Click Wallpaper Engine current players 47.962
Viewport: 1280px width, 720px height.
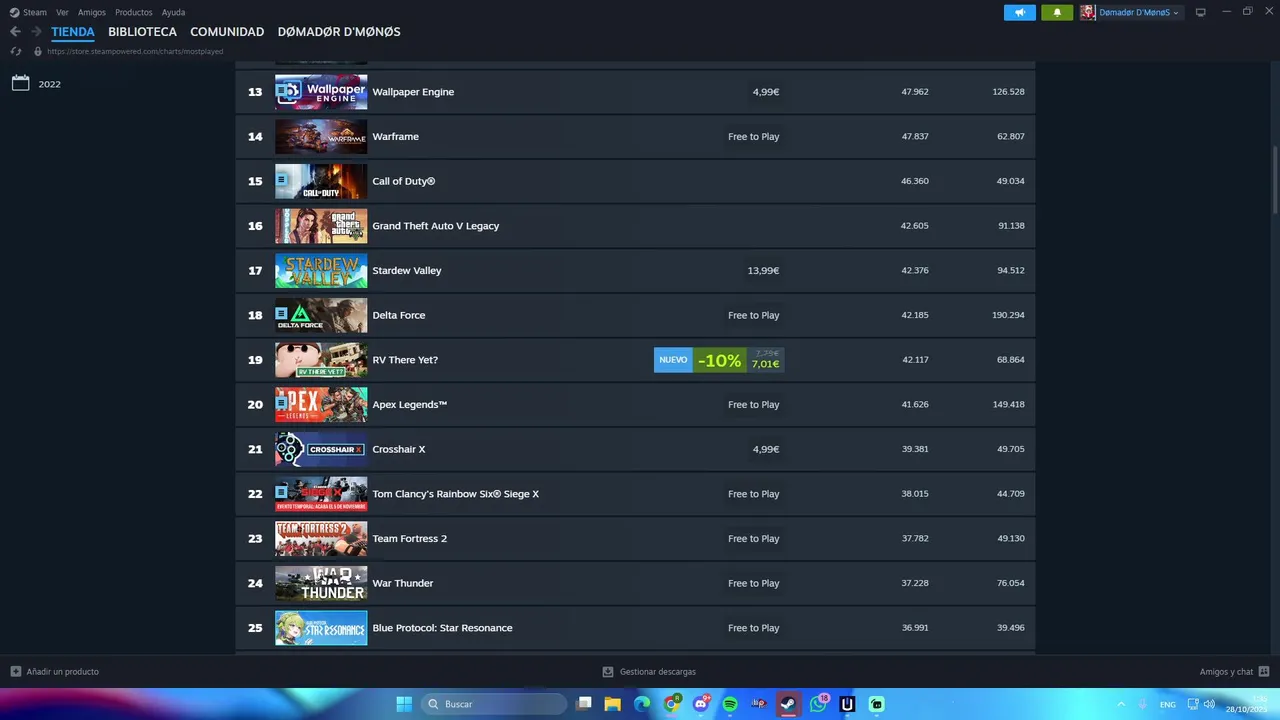915,92
